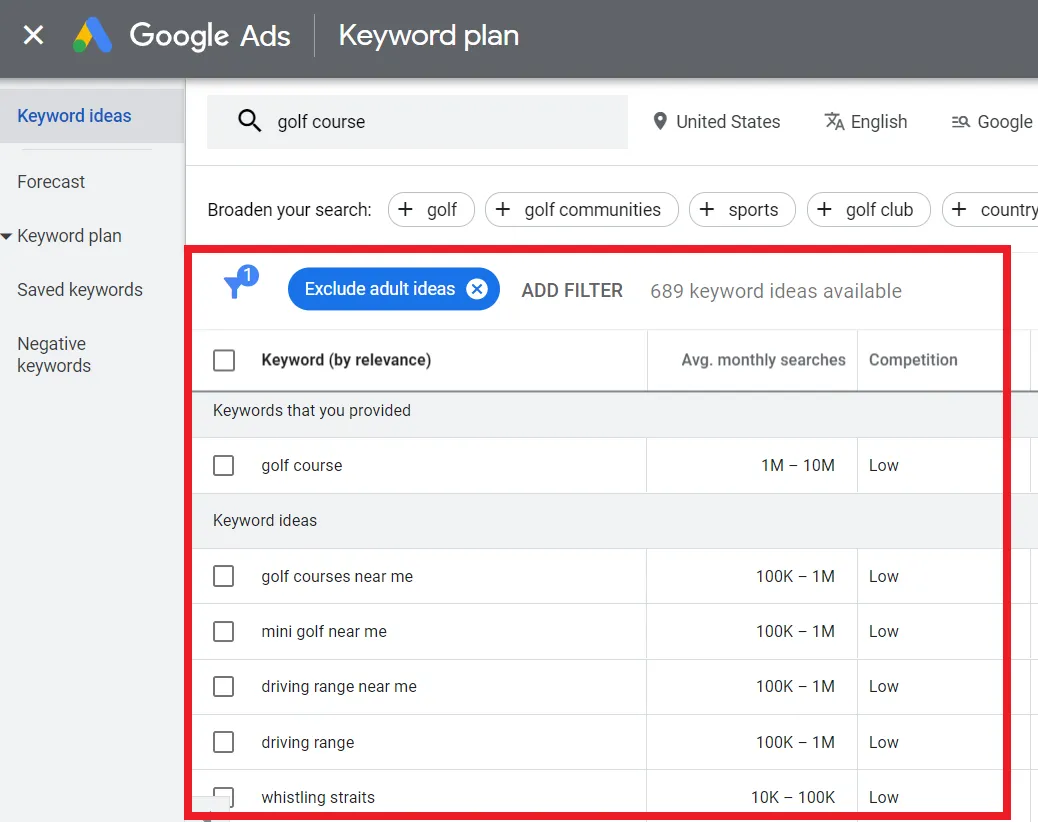1038x822 pixels.
Task: Go to Saved keywords in sidebar
Action: (x=80, y=290)
